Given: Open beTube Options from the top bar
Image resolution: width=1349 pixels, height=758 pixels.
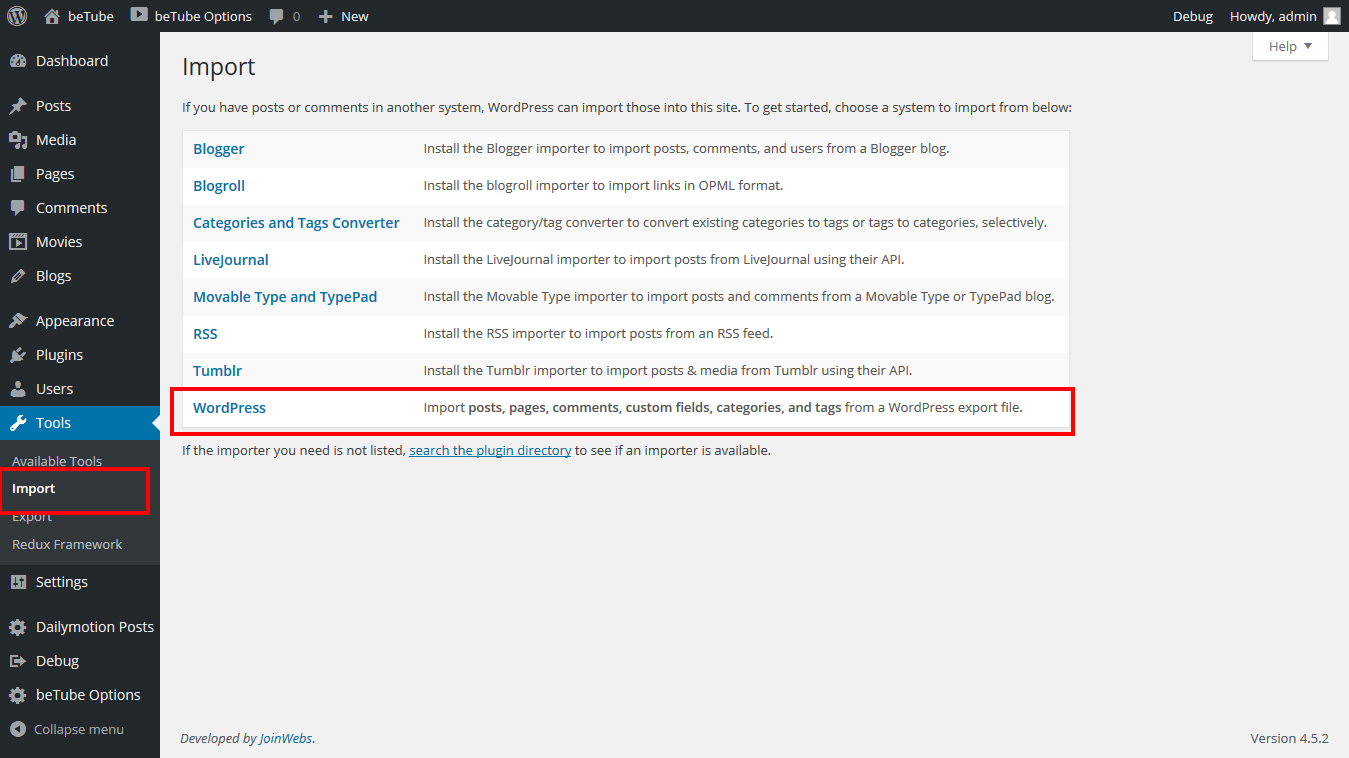Looking at the screenshot, I should [x=190, y=15].
